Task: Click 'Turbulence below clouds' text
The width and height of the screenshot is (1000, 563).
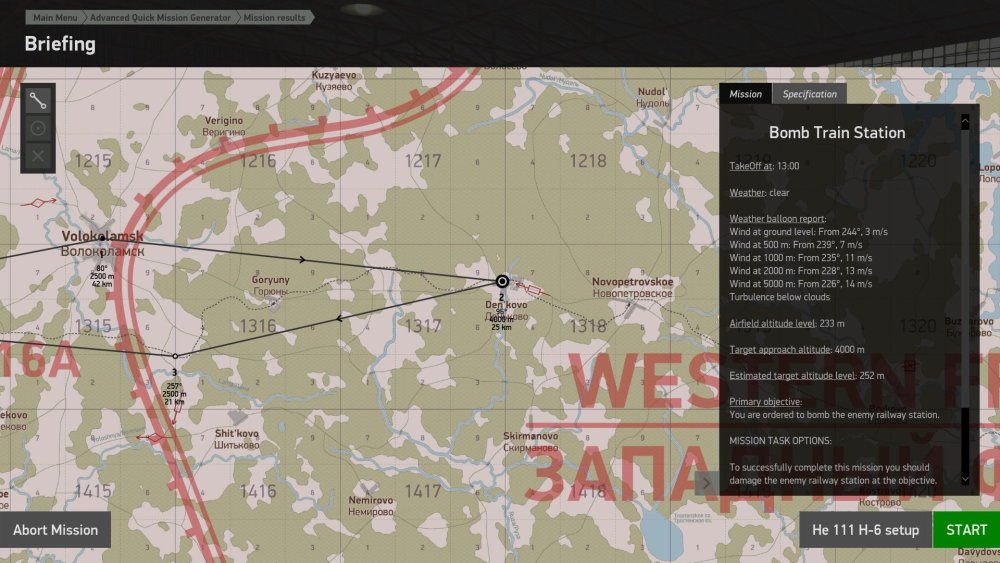Action: pyautogui.click(x=780, y=297)
